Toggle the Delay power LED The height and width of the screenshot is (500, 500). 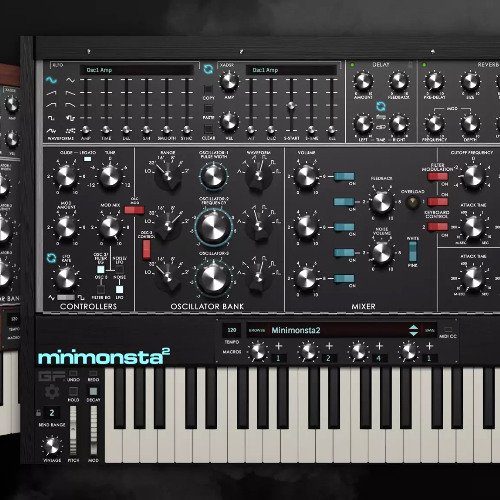click(x=352, y=65)
